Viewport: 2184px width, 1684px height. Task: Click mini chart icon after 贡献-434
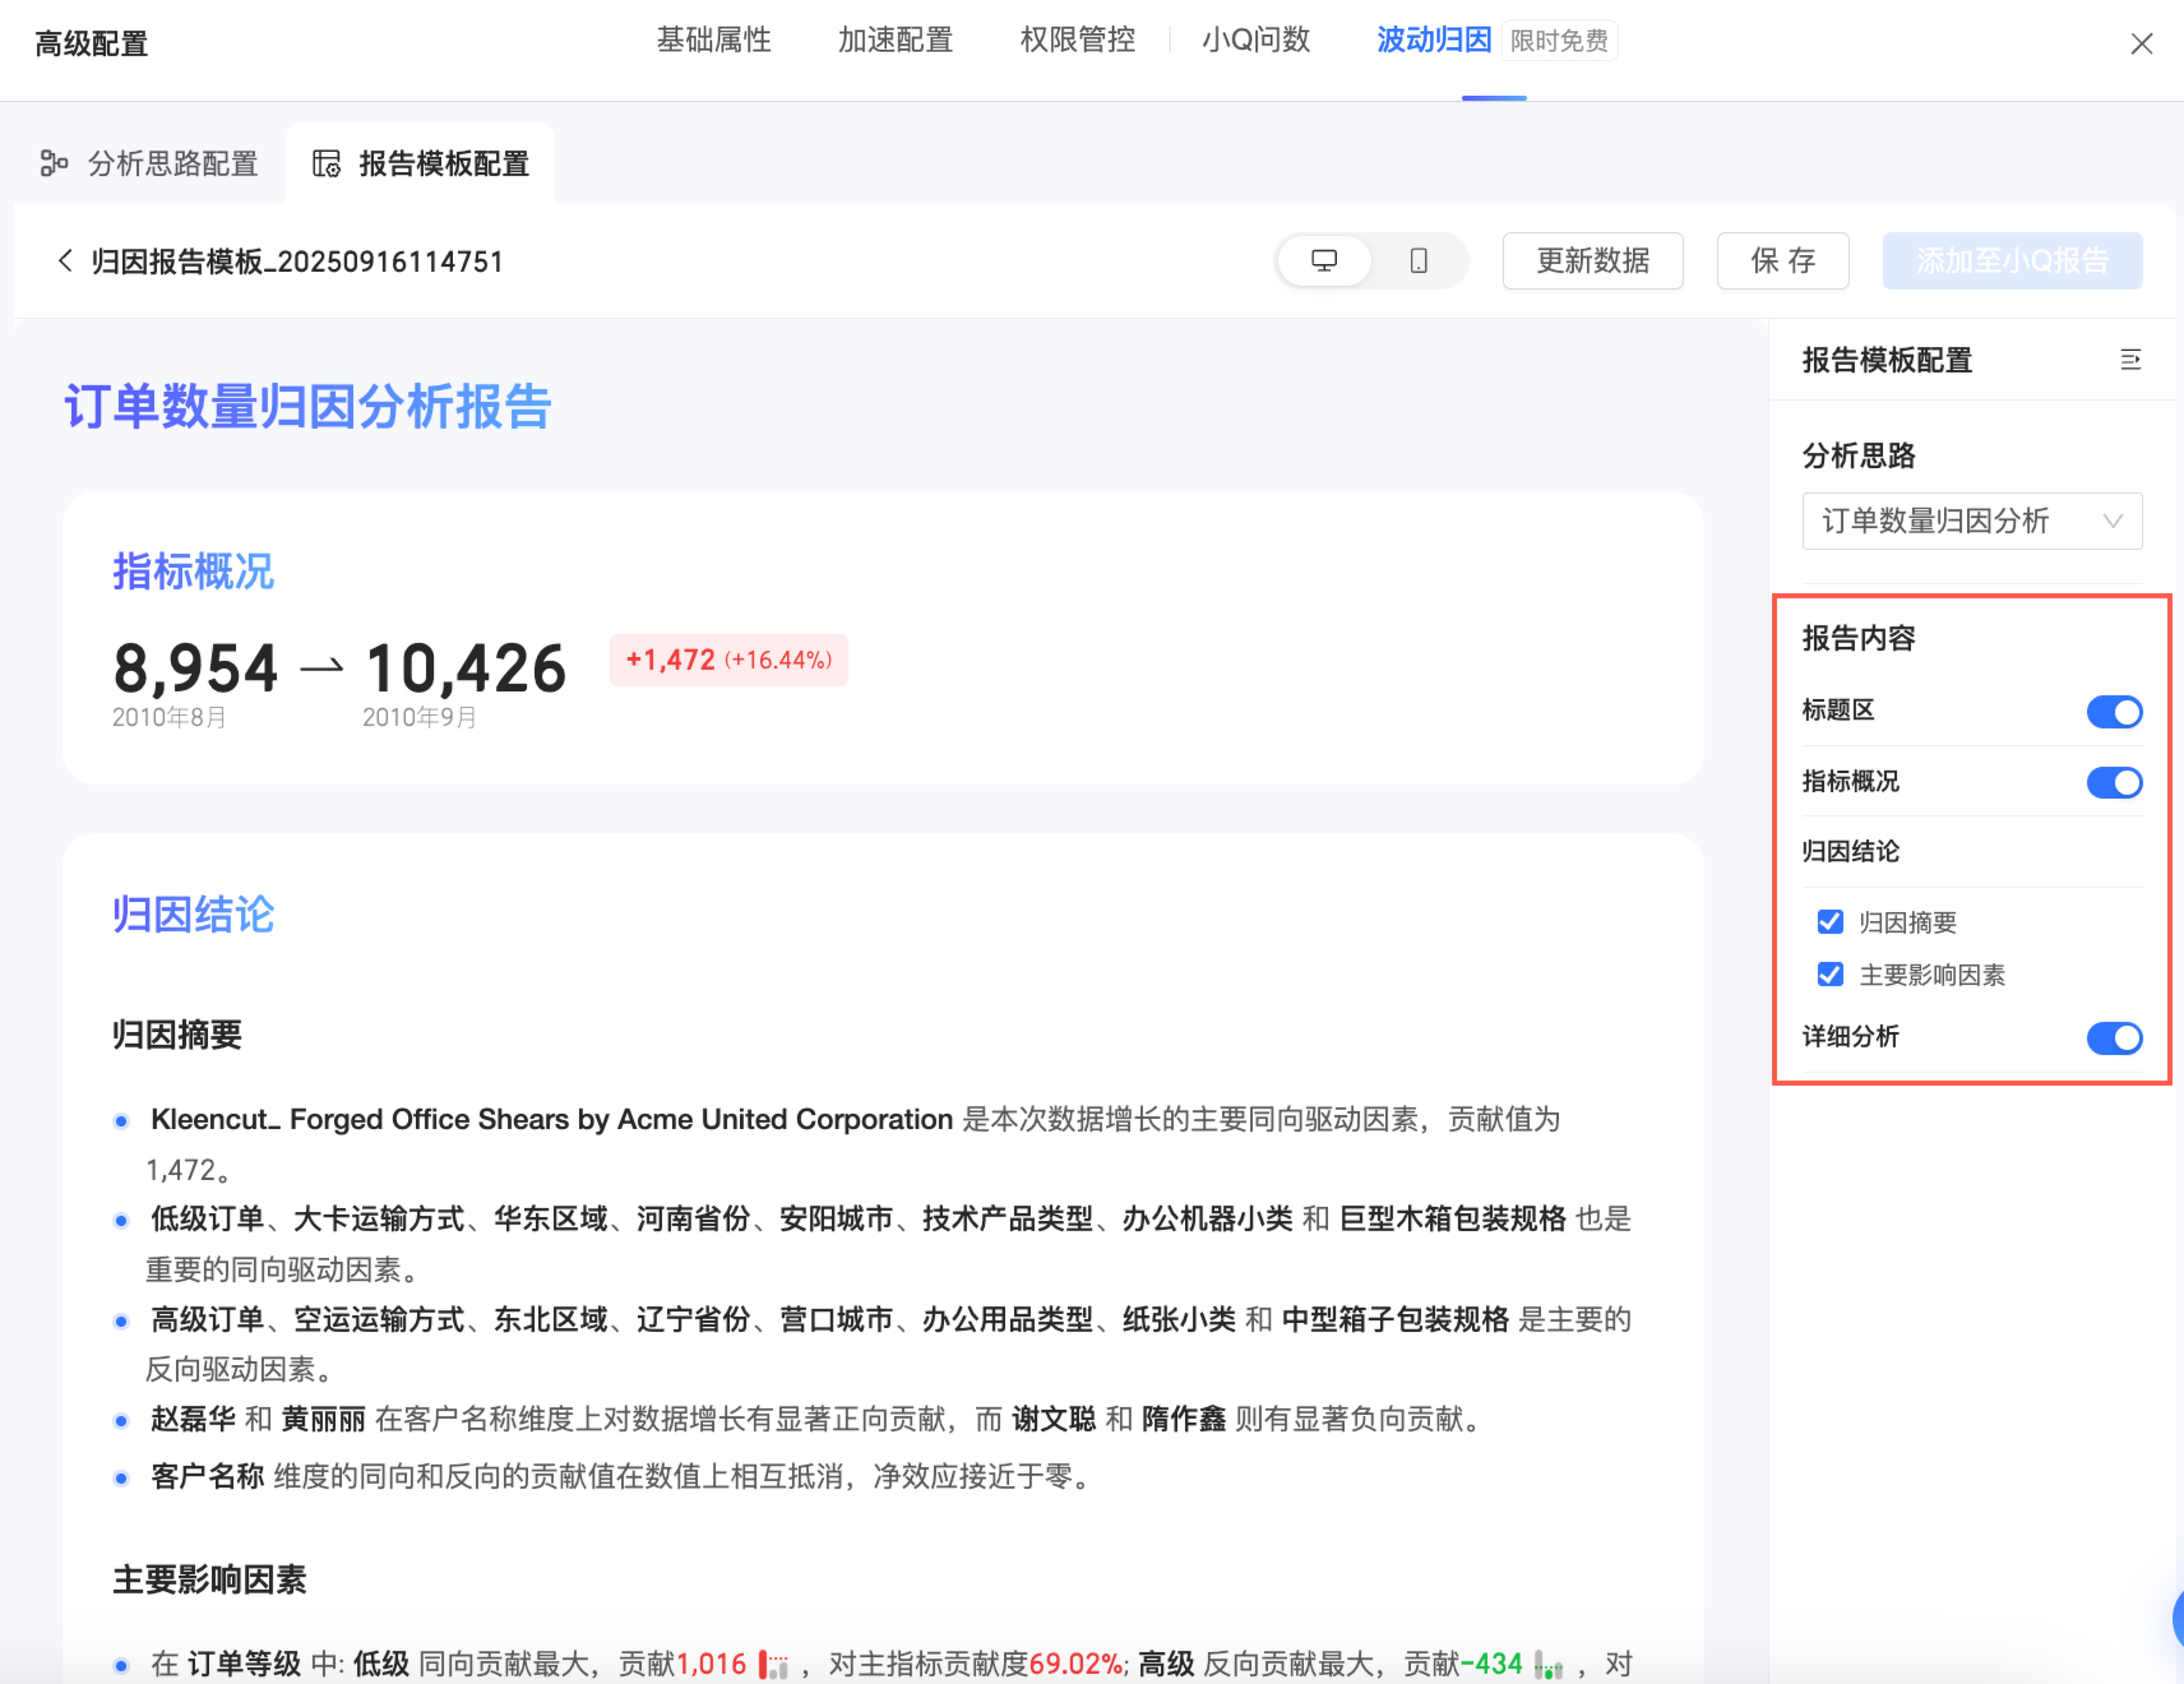pyautogui.click(x=1548, y=1665)
